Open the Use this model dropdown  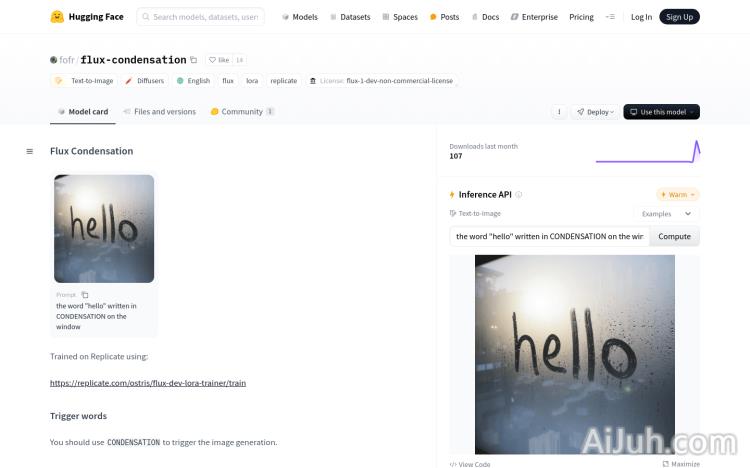coord(661,112)
